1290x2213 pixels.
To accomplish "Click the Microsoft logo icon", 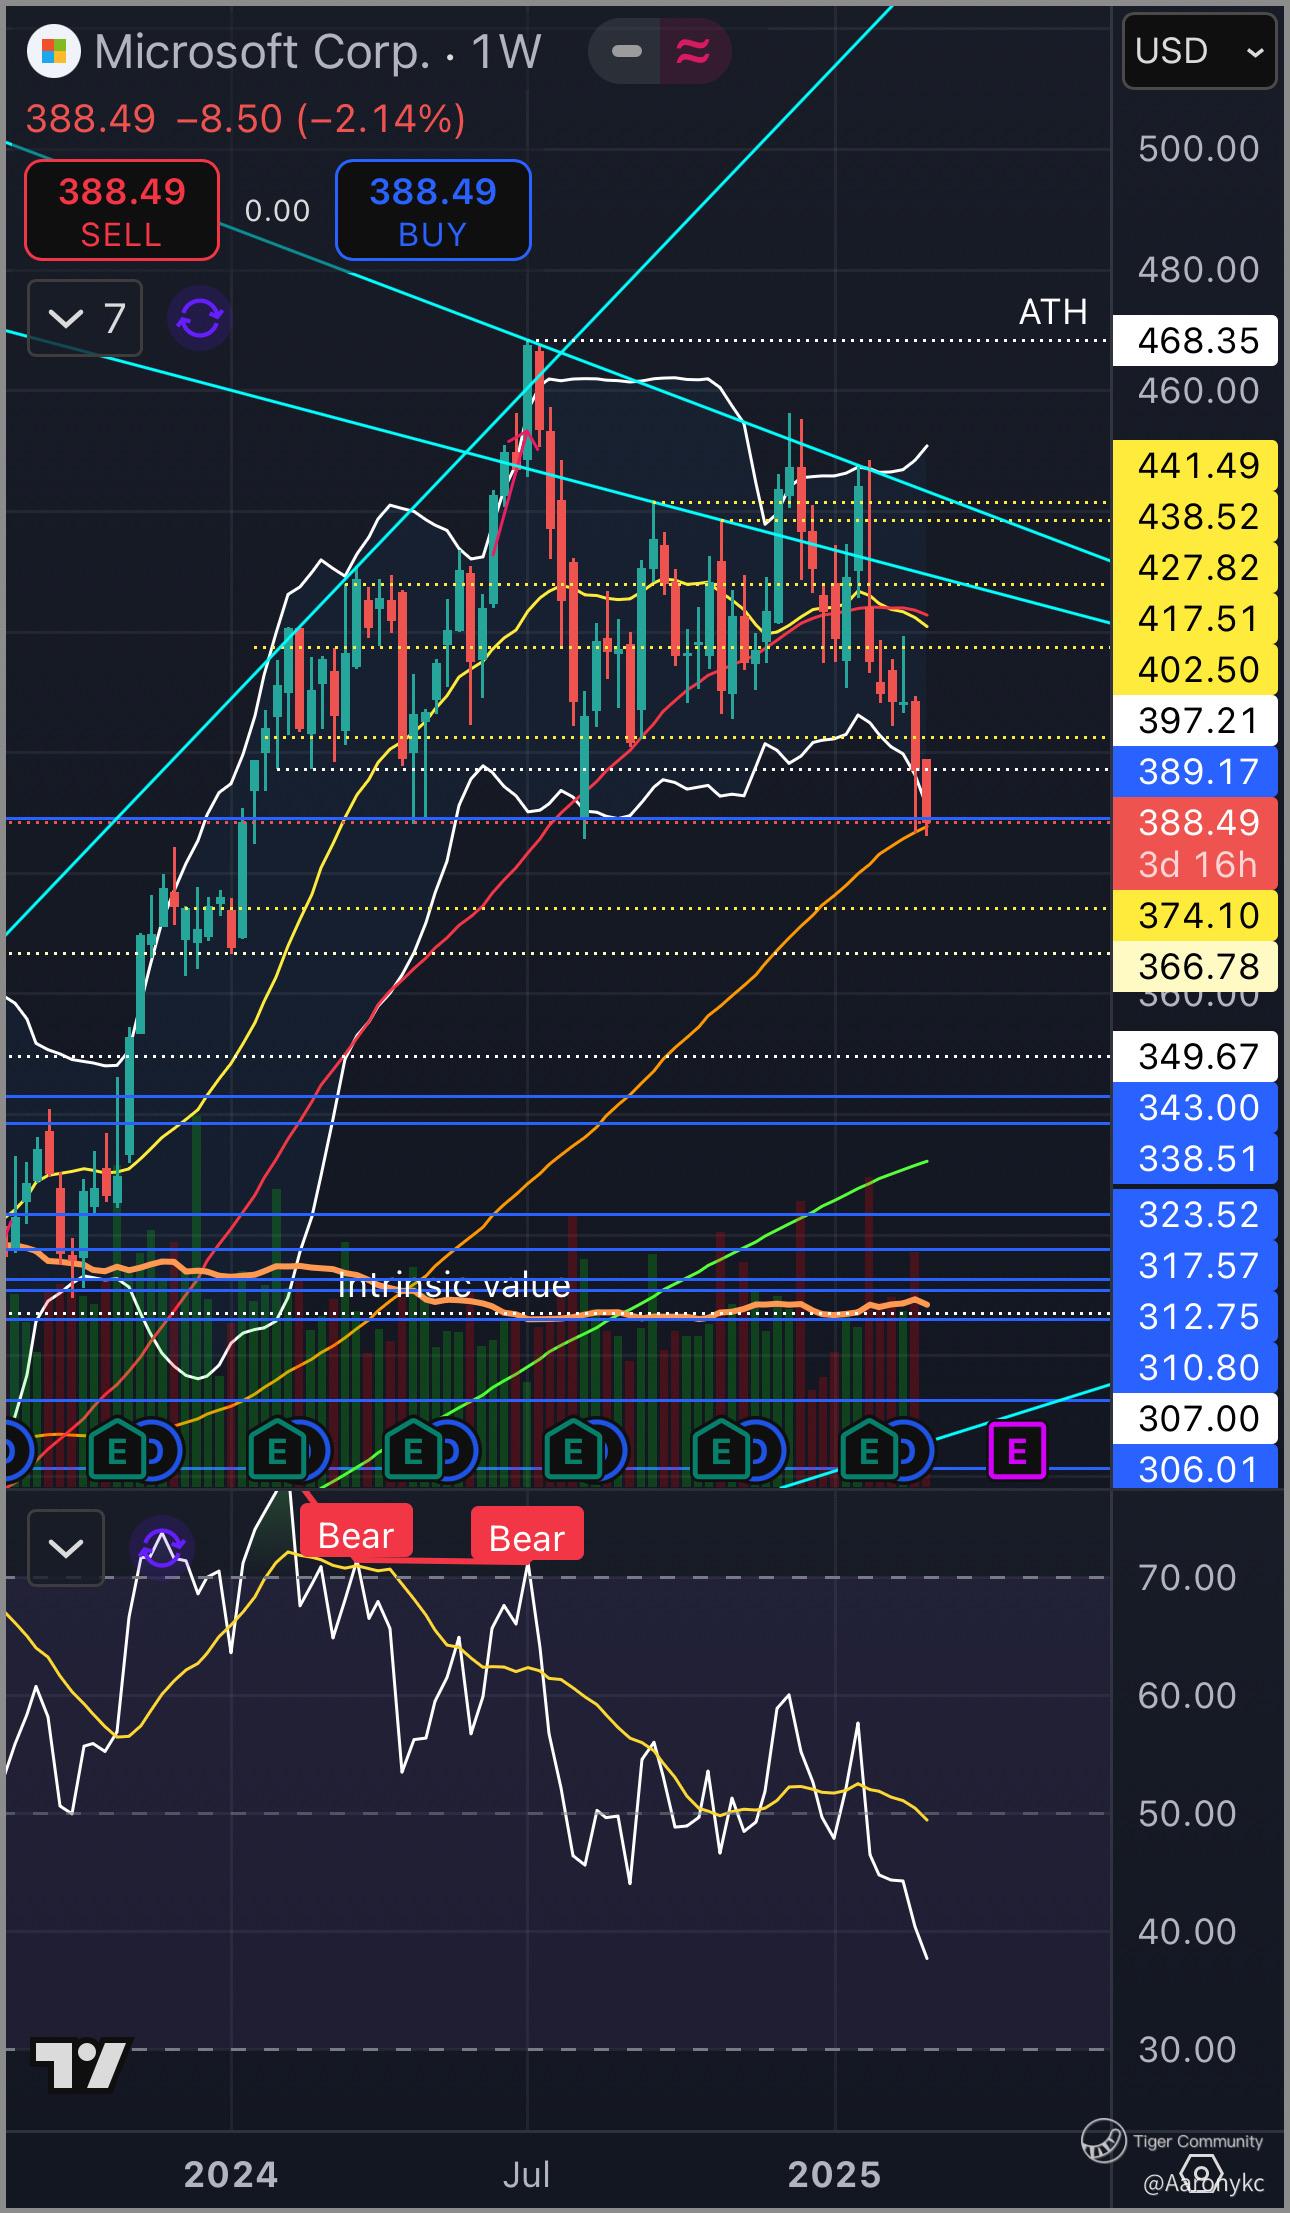I will pyautogui.click(x=53, y=52).
